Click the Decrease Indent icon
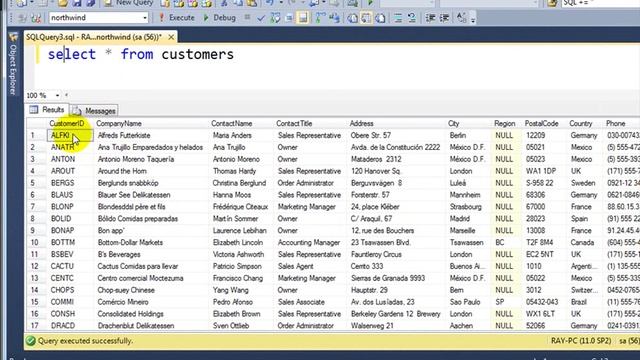The height and width of the screenshot is (360, 640). pos(430,18)
